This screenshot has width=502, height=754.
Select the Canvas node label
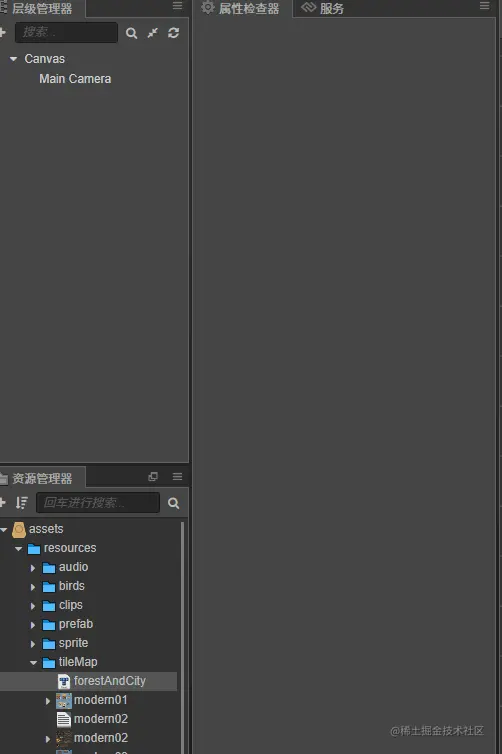tap(45, 59)
